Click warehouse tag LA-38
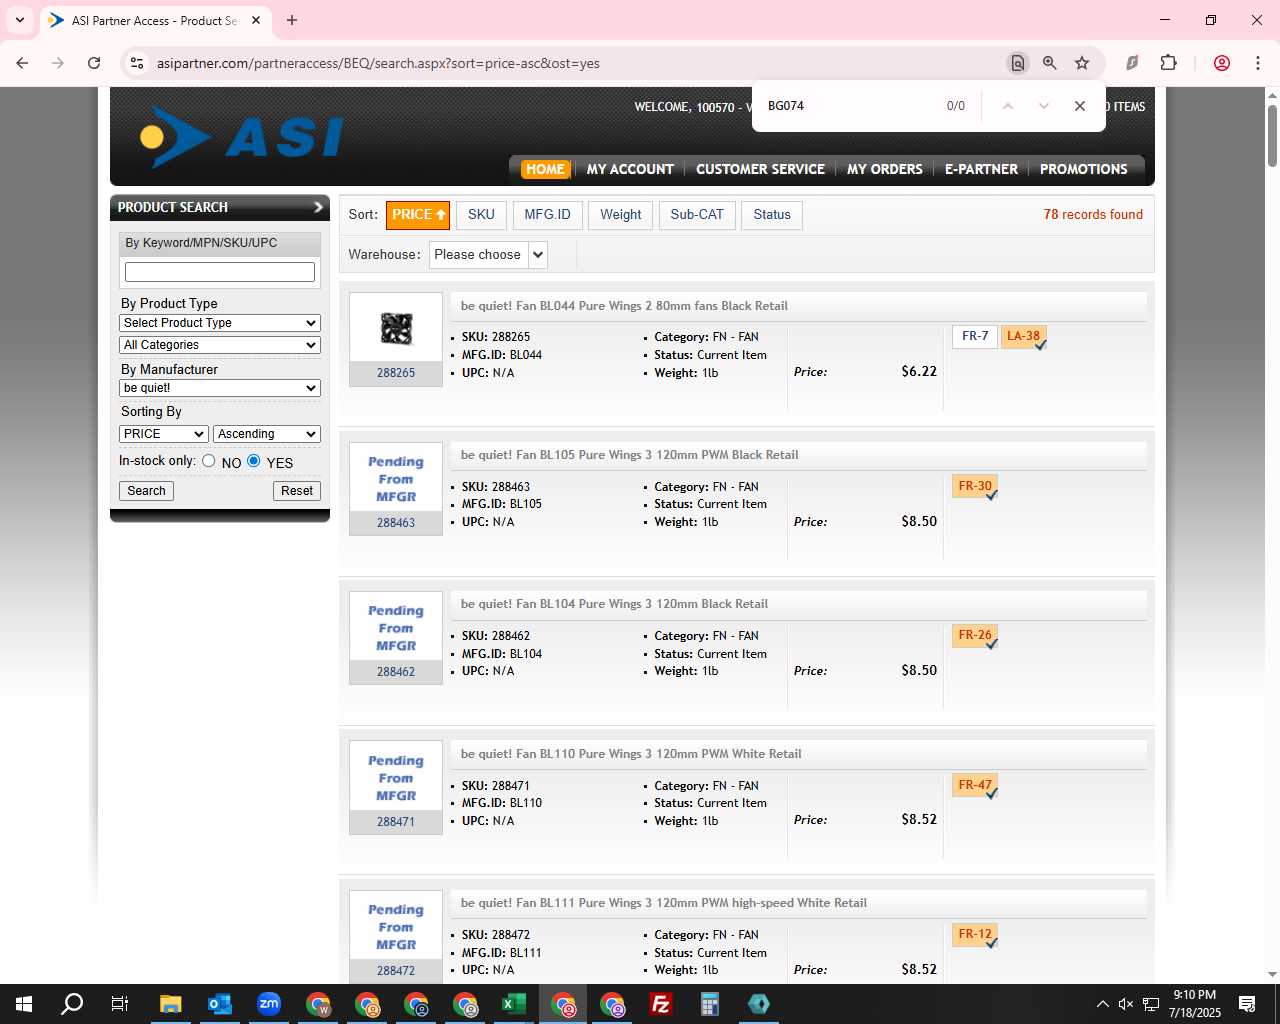This screenshot has height=1024, width=1280. point(1024,337)
